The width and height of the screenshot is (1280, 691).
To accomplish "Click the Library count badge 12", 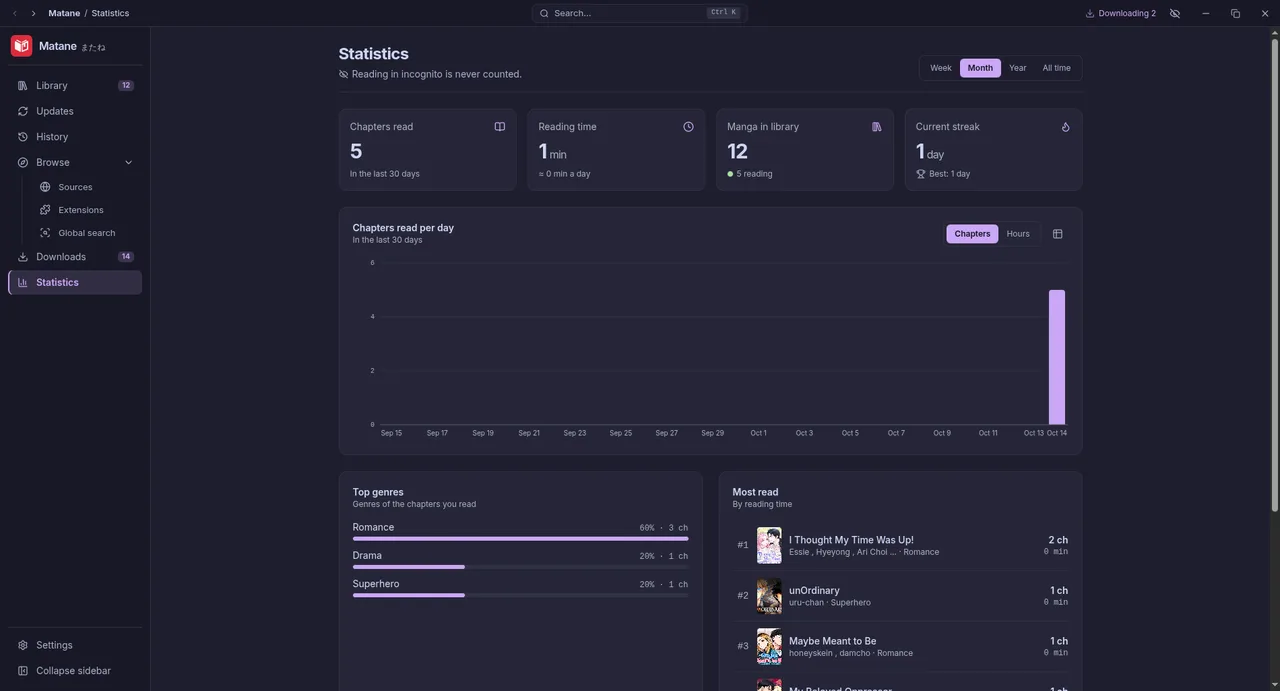I will pyautogui.click(x=126, y=86).
